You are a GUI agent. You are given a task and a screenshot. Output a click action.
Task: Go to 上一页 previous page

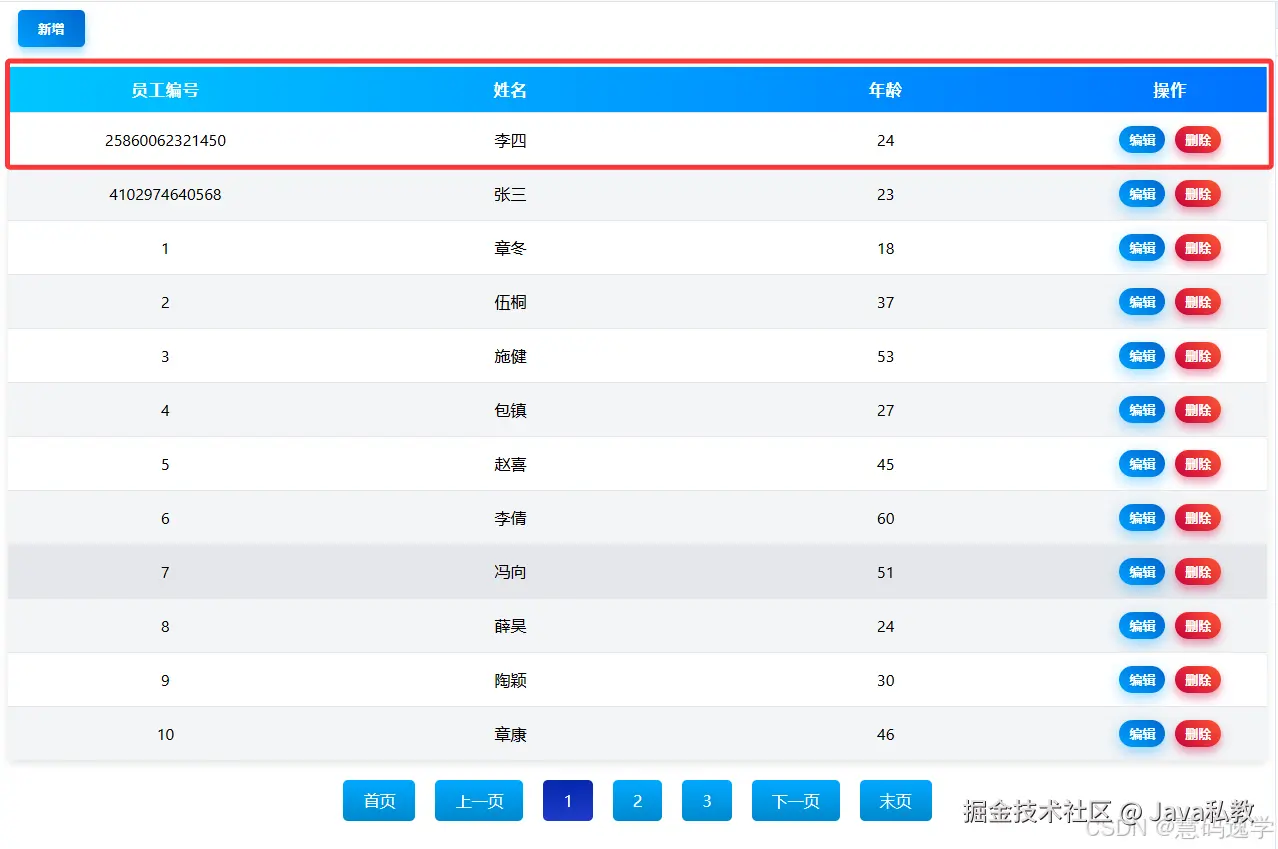479,801
